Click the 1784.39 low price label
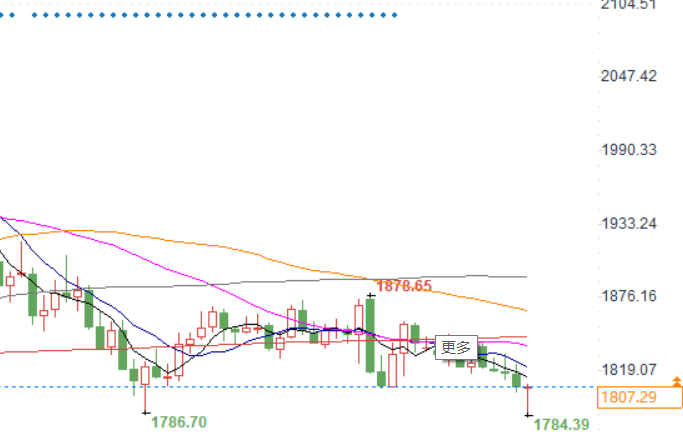 pyautogui.click(x=561, y=425)
